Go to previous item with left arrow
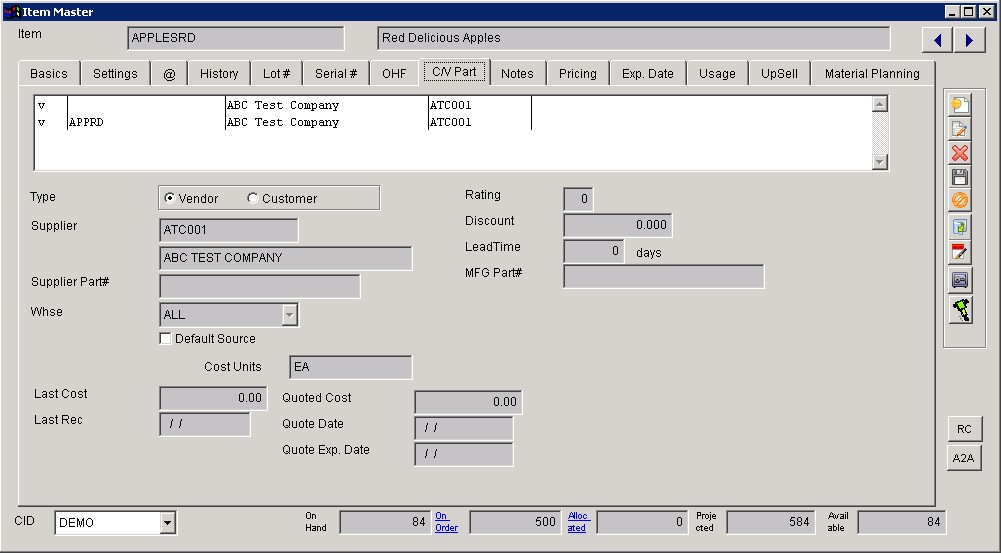 [x=937, y=40]
